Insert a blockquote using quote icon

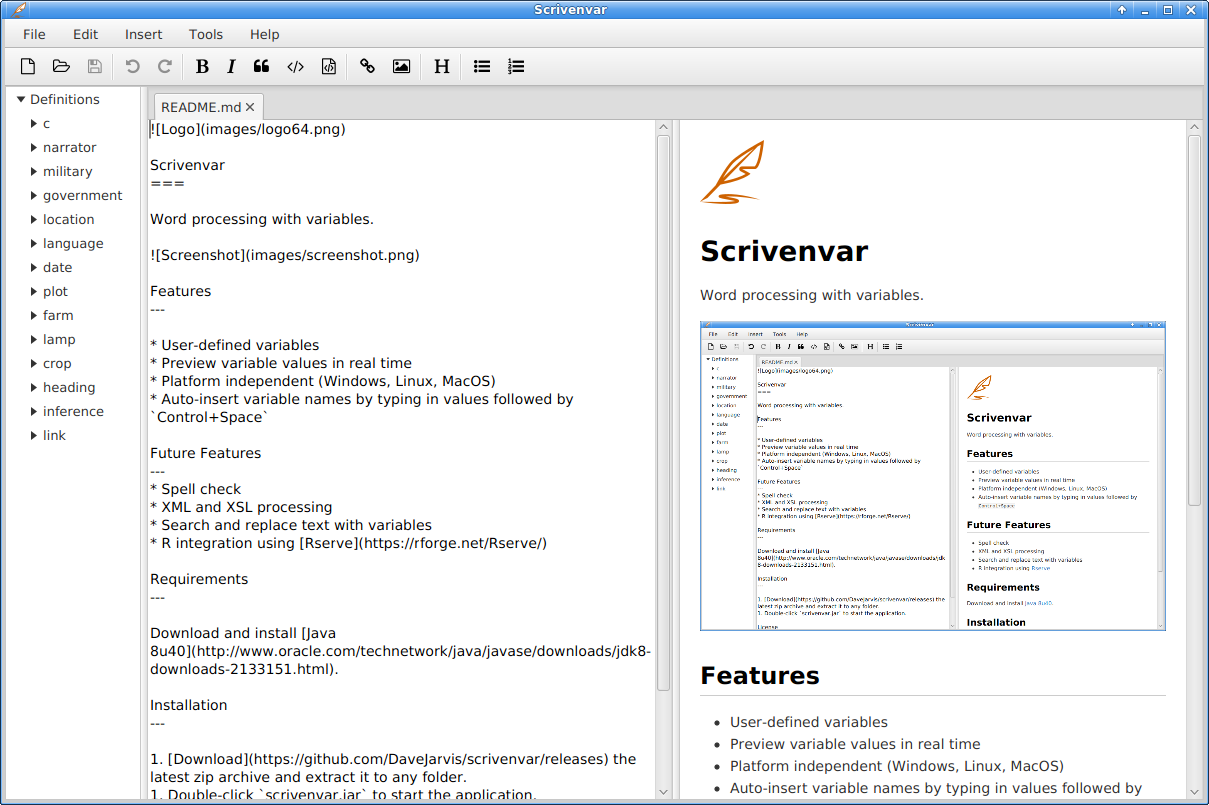point(262,67)
